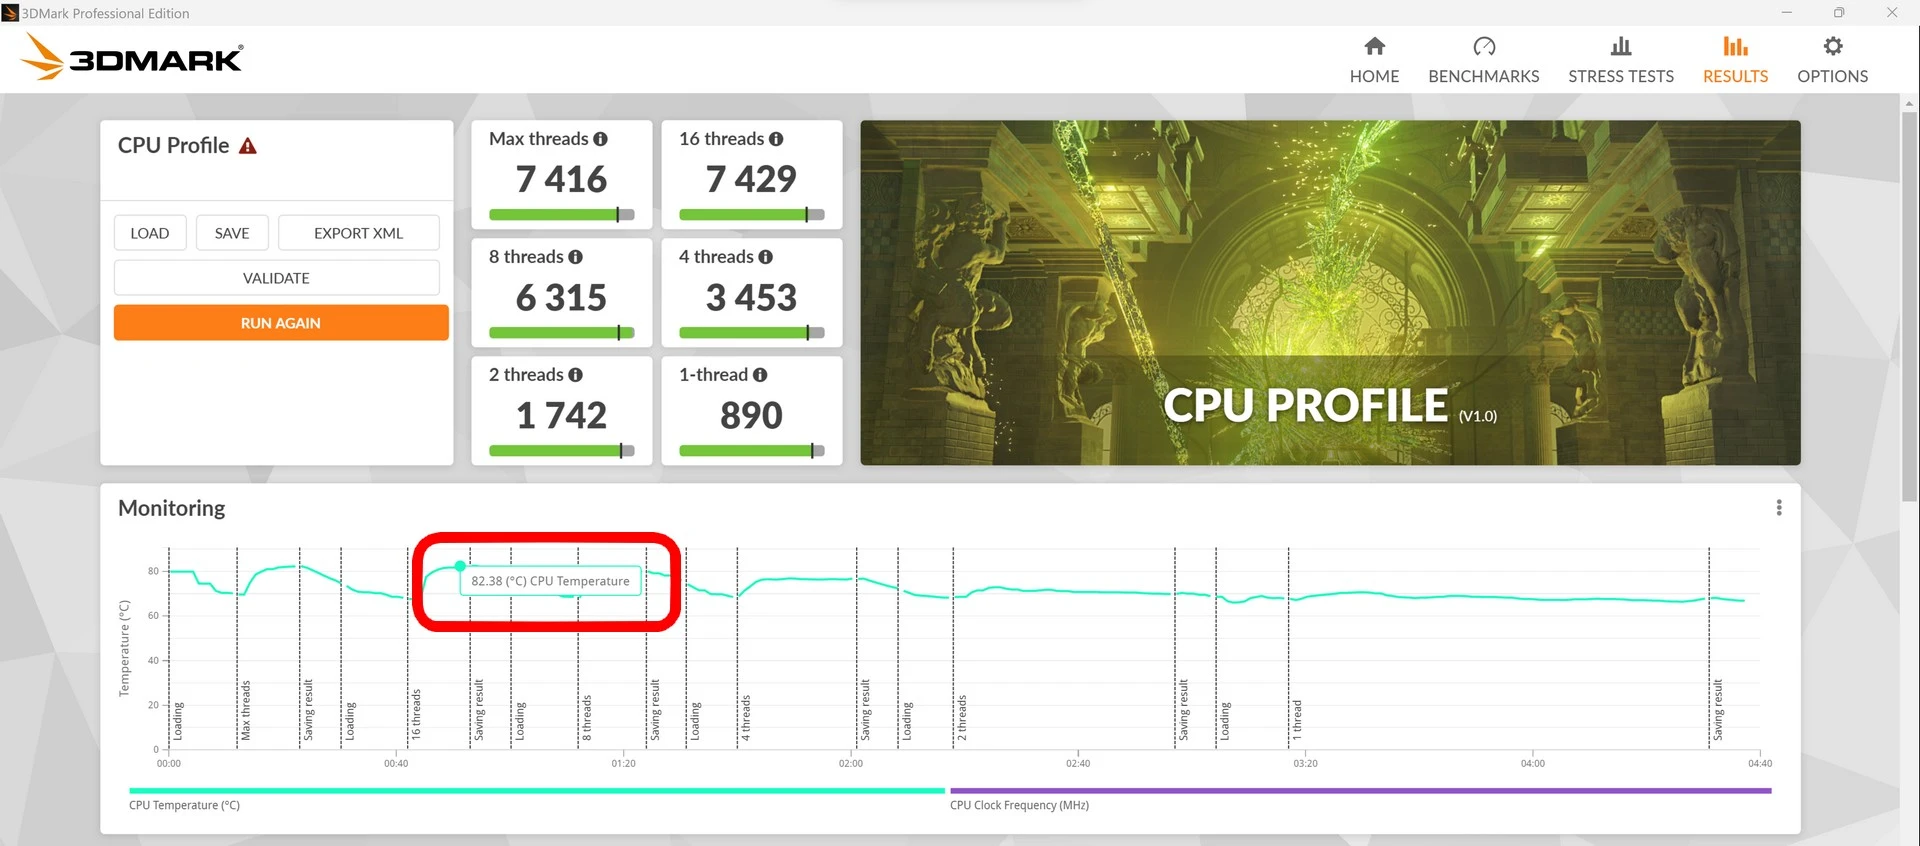Click the Max threads score bar
The height and width of the screenshot is (846, 1920).
(x=561, y=214)
